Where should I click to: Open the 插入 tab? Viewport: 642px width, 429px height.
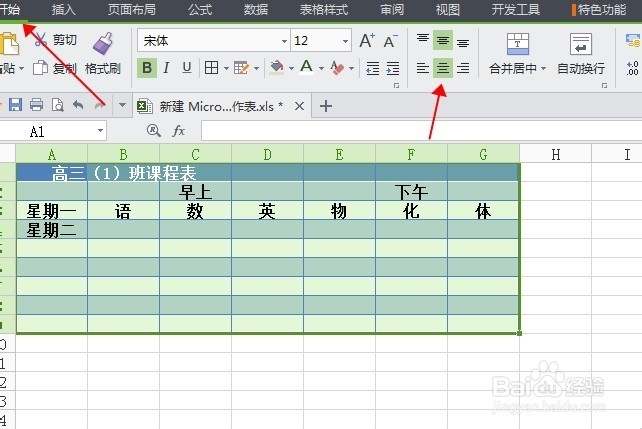click(x=63, y=9)
